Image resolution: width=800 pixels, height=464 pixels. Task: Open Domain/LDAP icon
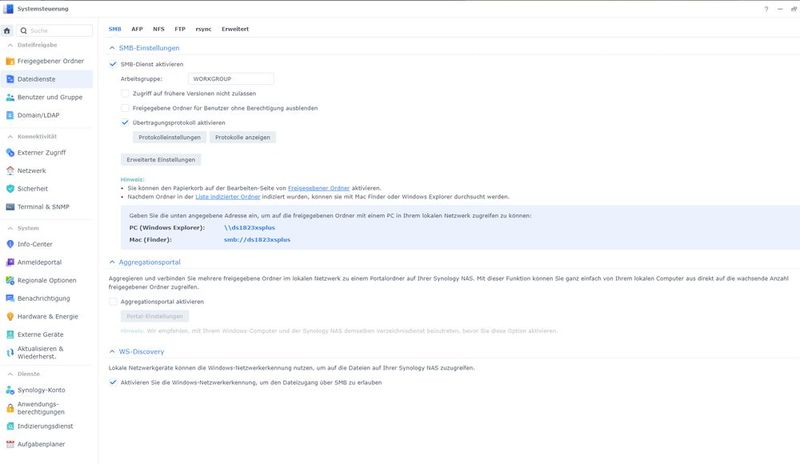pyautogui.click(x=10, y=115)
